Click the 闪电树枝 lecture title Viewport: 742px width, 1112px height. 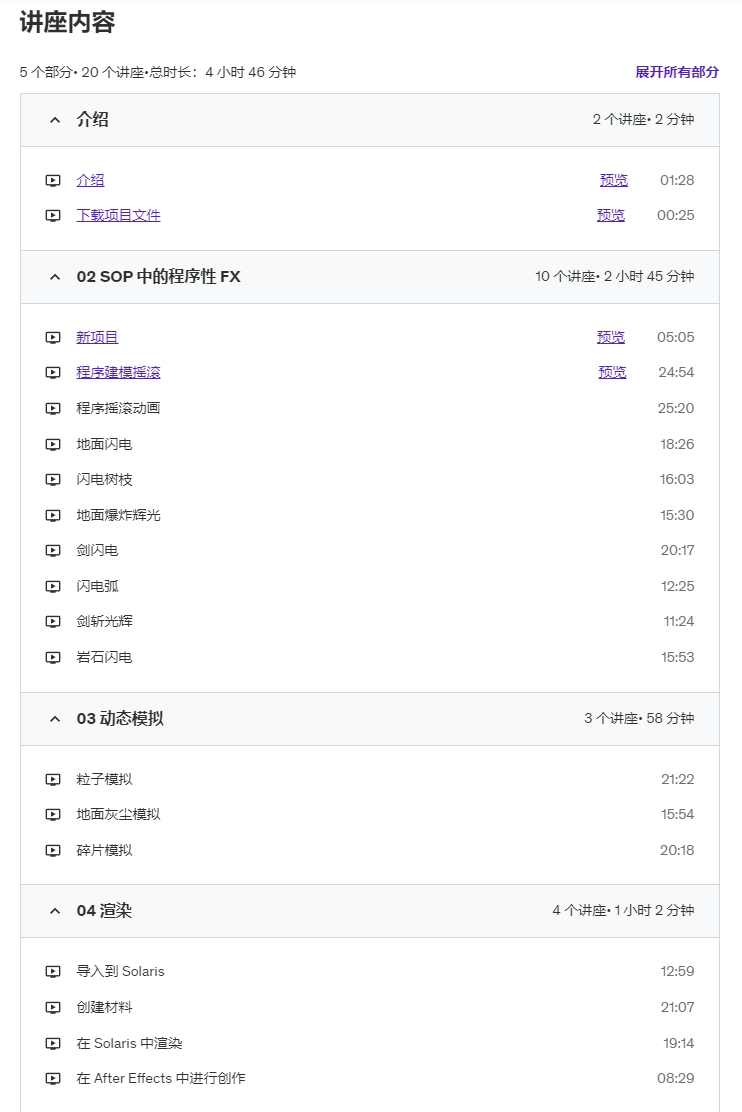[x=104, y=479]
